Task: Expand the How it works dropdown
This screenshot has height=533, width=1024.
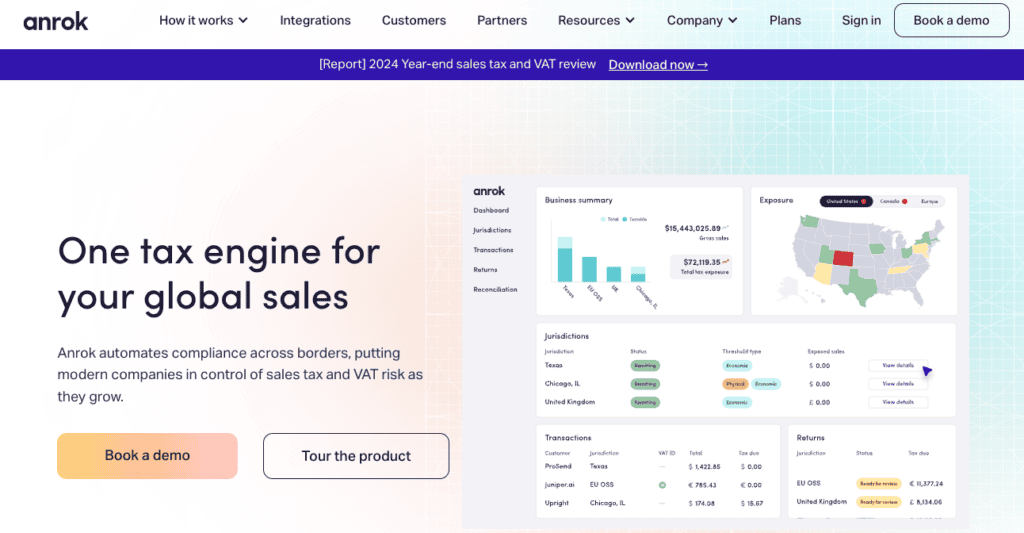Action: click(x=203, y=20)
